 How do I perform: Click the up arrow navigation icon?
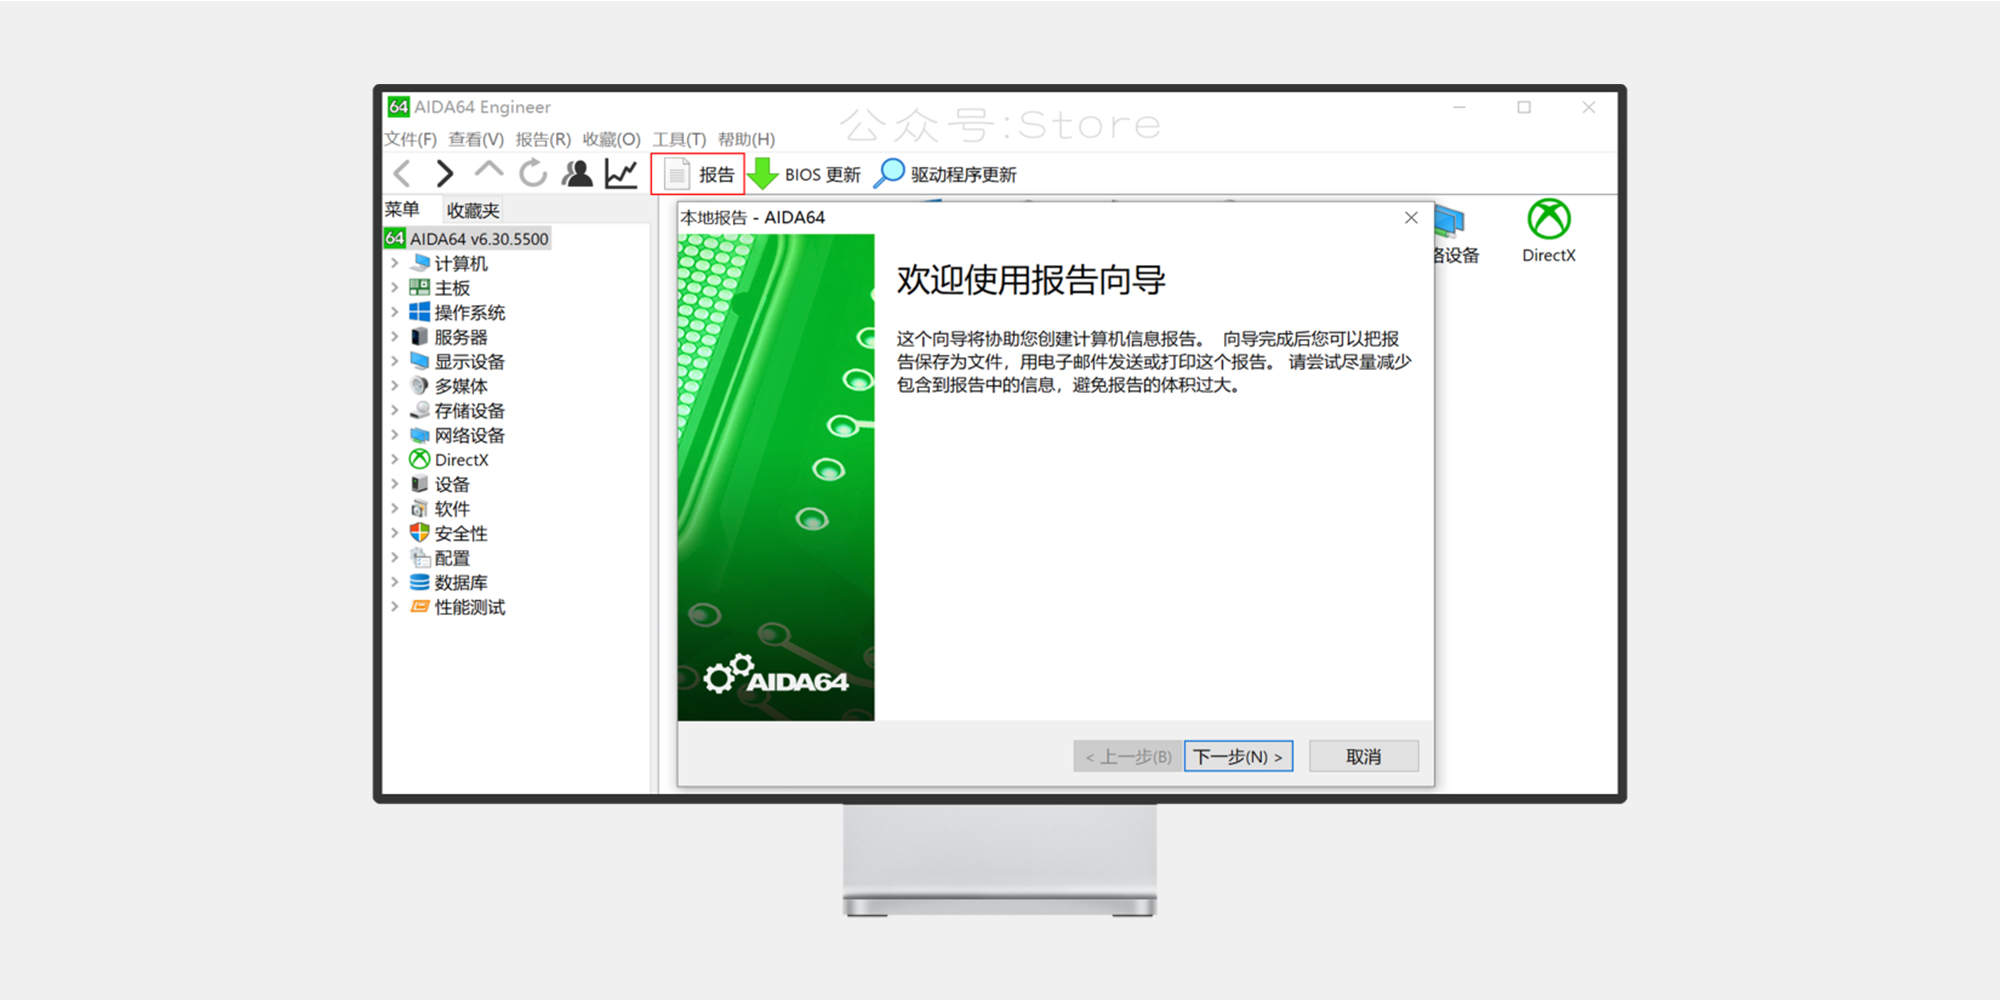tap(489, 172)
